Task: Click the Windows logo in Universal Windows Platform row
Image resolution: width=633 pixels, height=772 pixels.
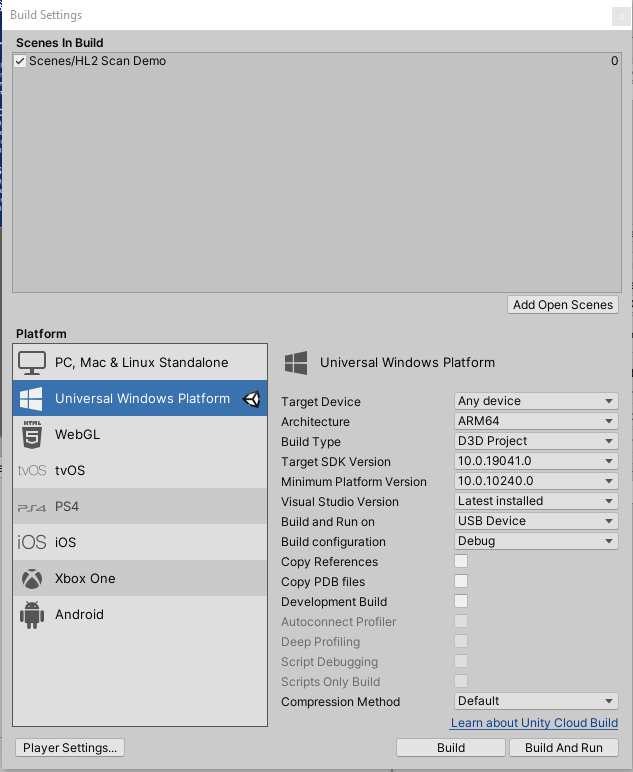Action: tap(31, 399)
